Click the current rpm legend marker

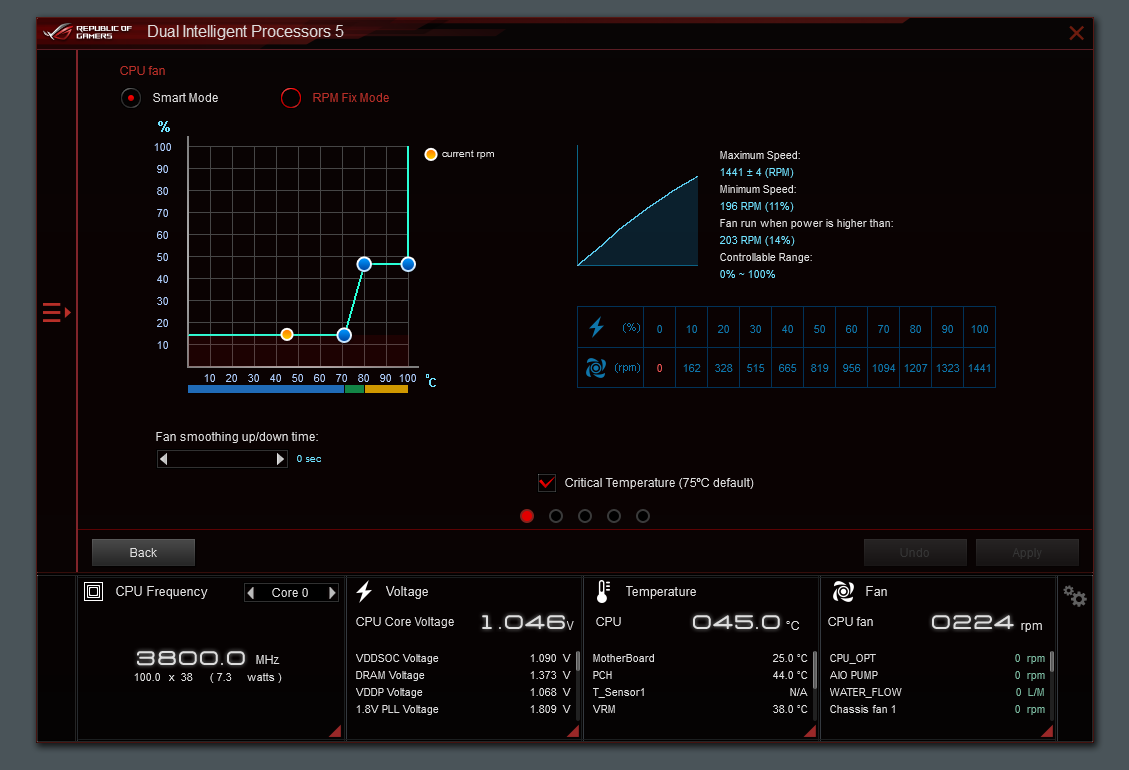click(431, 154)
